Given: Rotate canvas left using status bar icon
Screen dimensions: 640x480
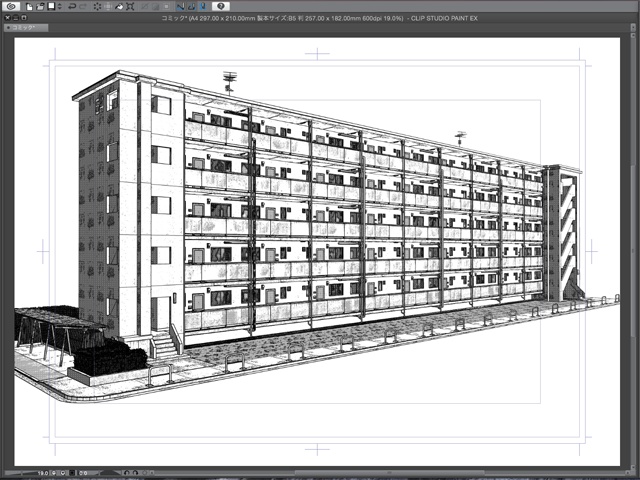Looking at the screenshot, I should (127, 473).
